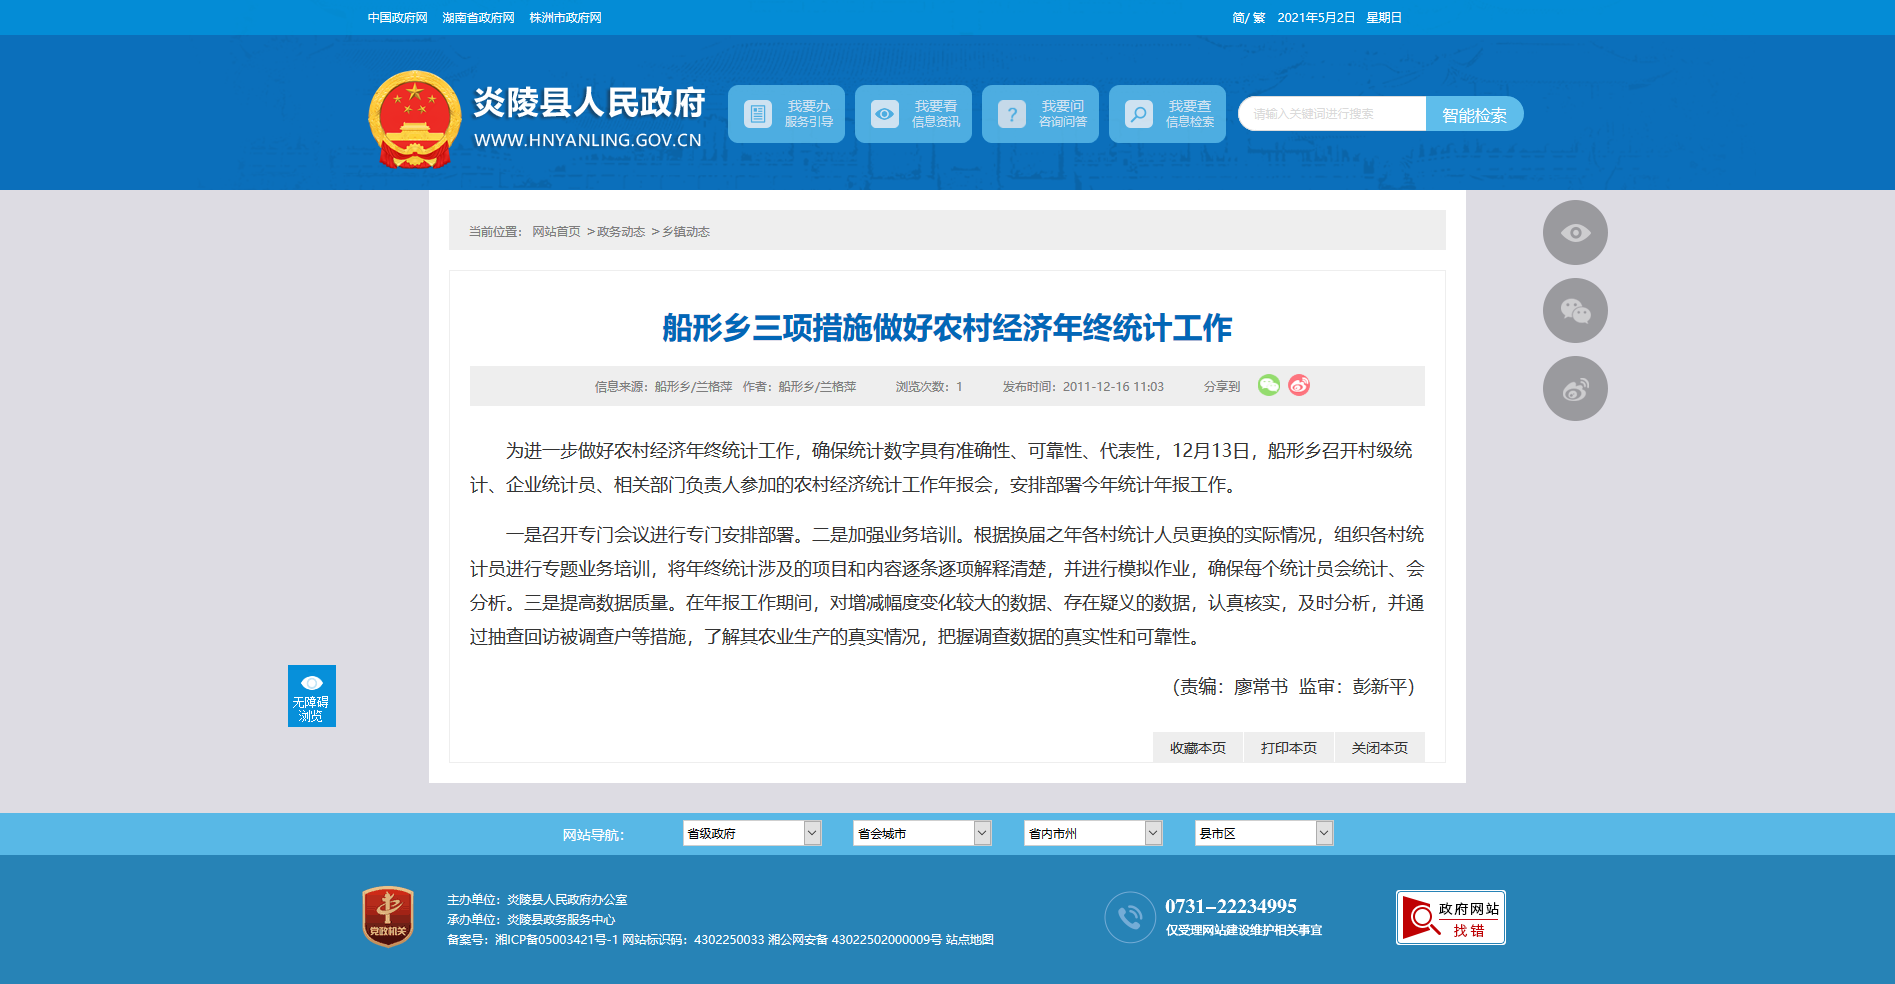This screenshot has width=1895, height=984.
Task: Open 我要办 服务引导 menu item
Action: (786, 114)
